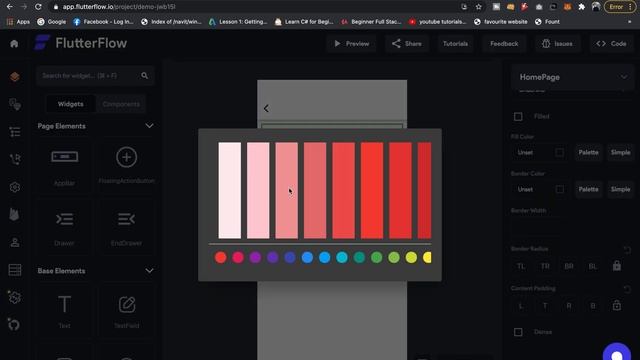Bookmark this page with the star icon
640x360 pixels.
[478, 7]
